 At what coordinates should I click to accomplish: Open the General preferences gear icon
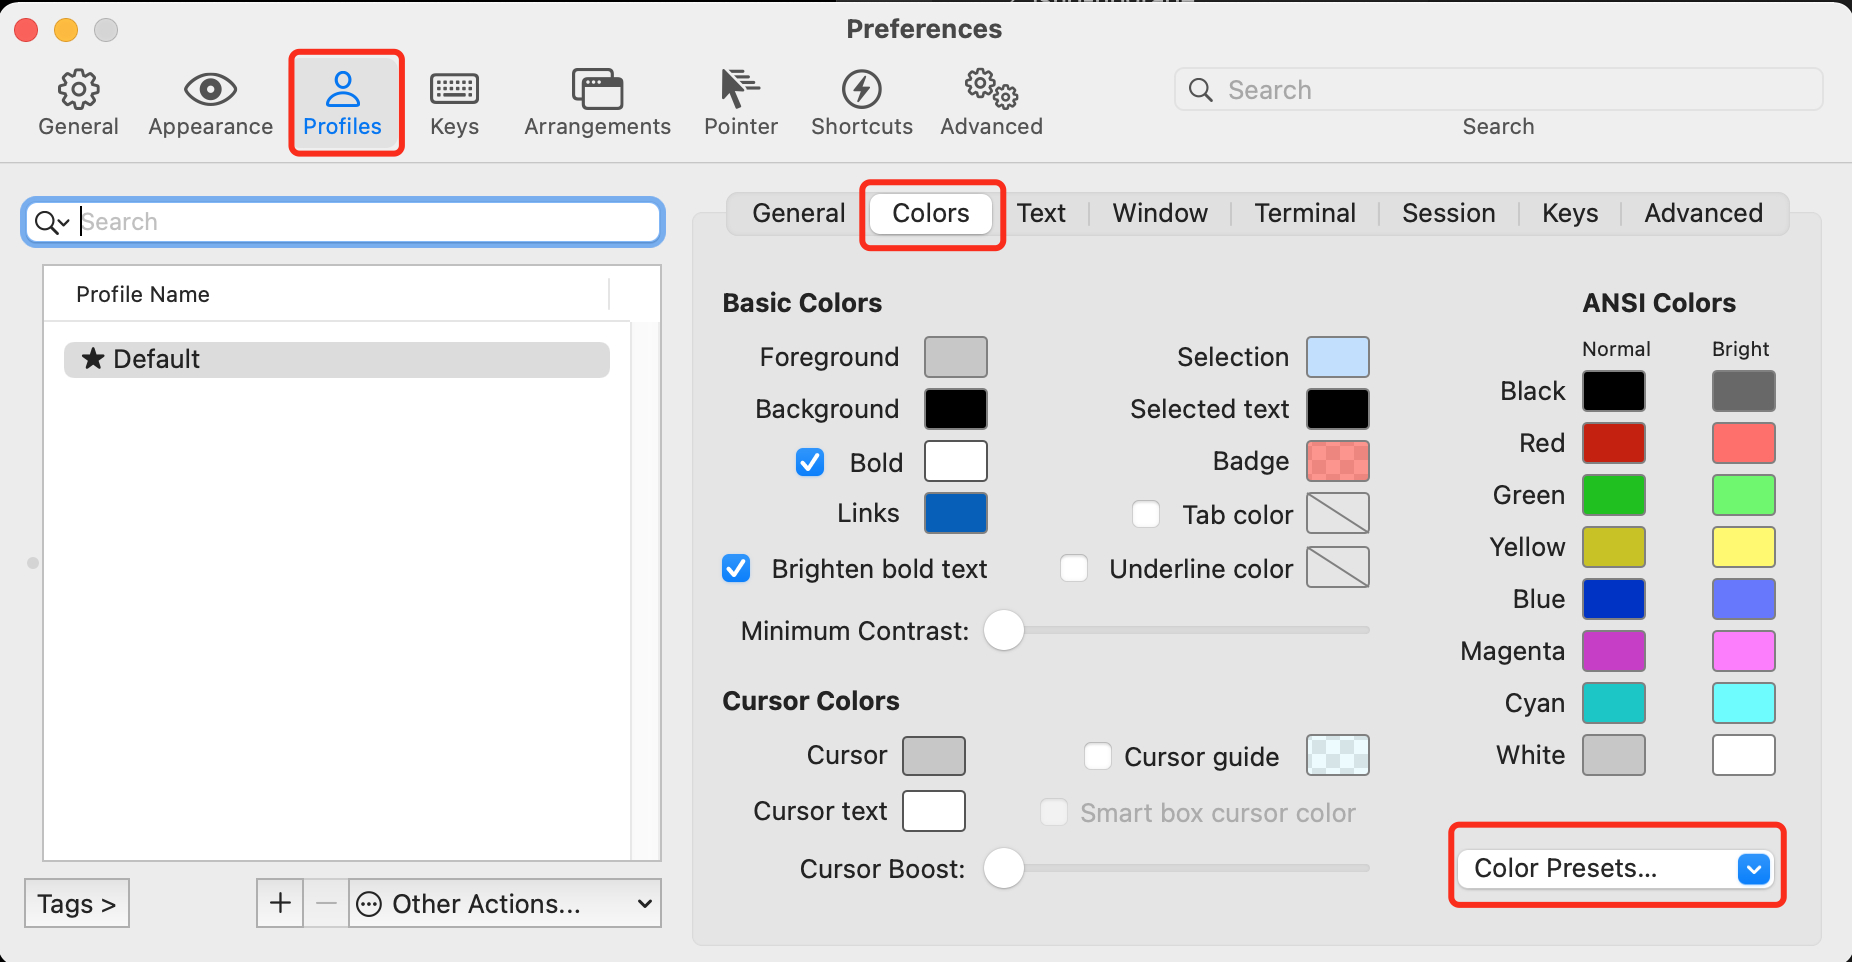tap(78, 90)
